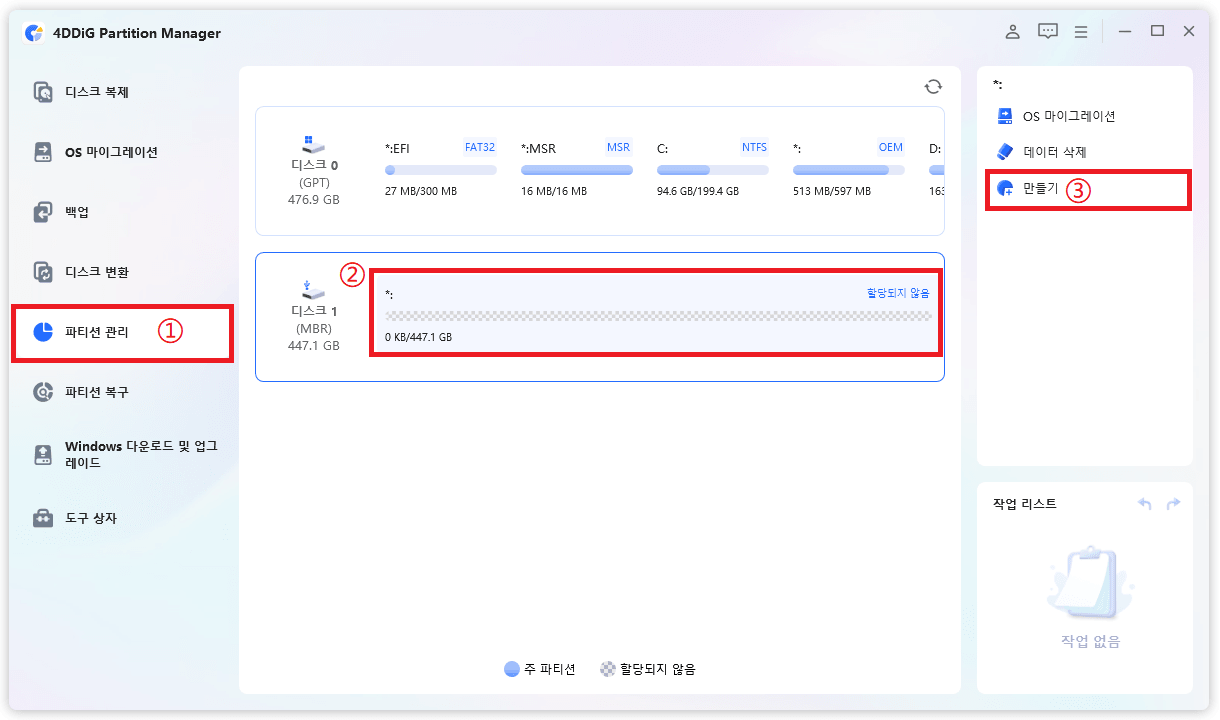Switch to 디스크 변환

click(x=96, y=272)
